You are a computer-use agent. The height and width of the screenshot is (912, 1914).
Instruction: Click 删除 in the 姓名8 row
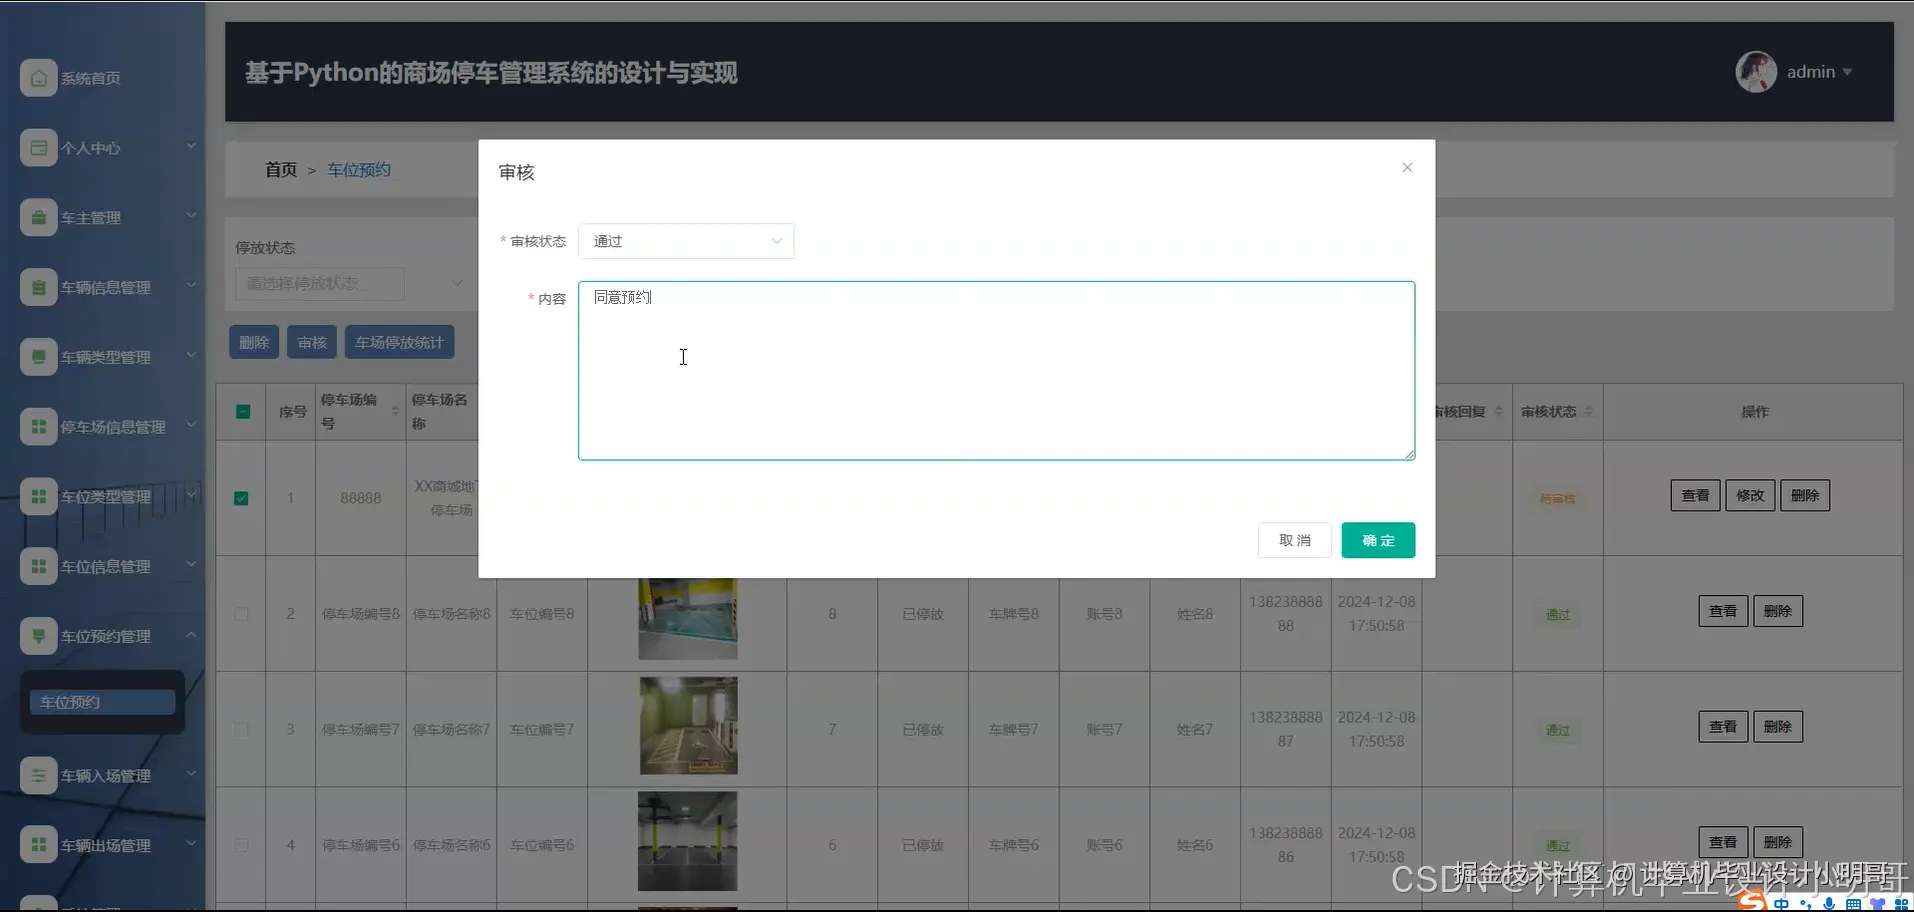(x=1778, y=611)
